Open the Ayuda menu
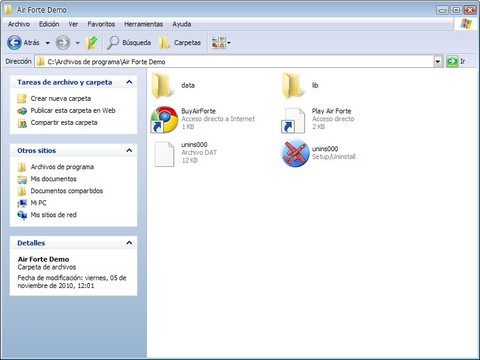 tap(182, 24)
